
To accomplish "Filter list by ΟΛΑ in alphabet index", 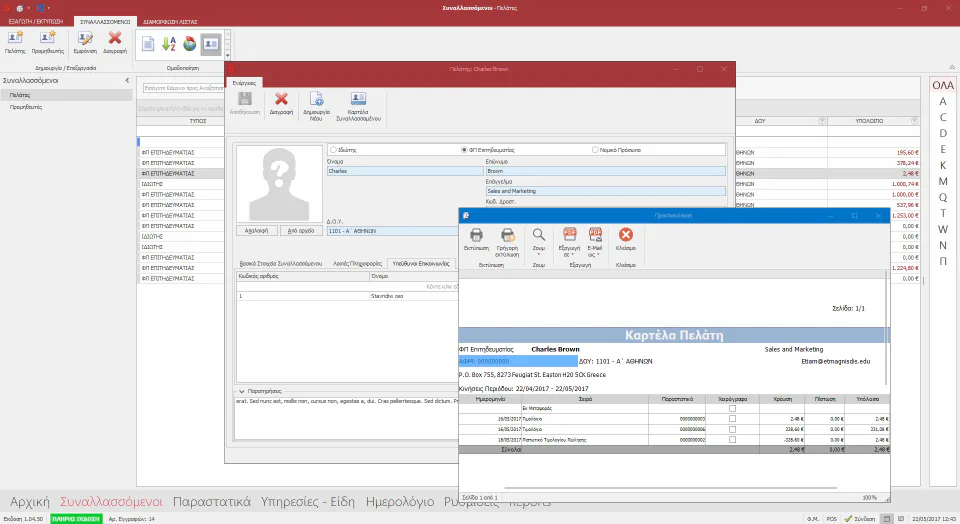I will pos(943,85).
